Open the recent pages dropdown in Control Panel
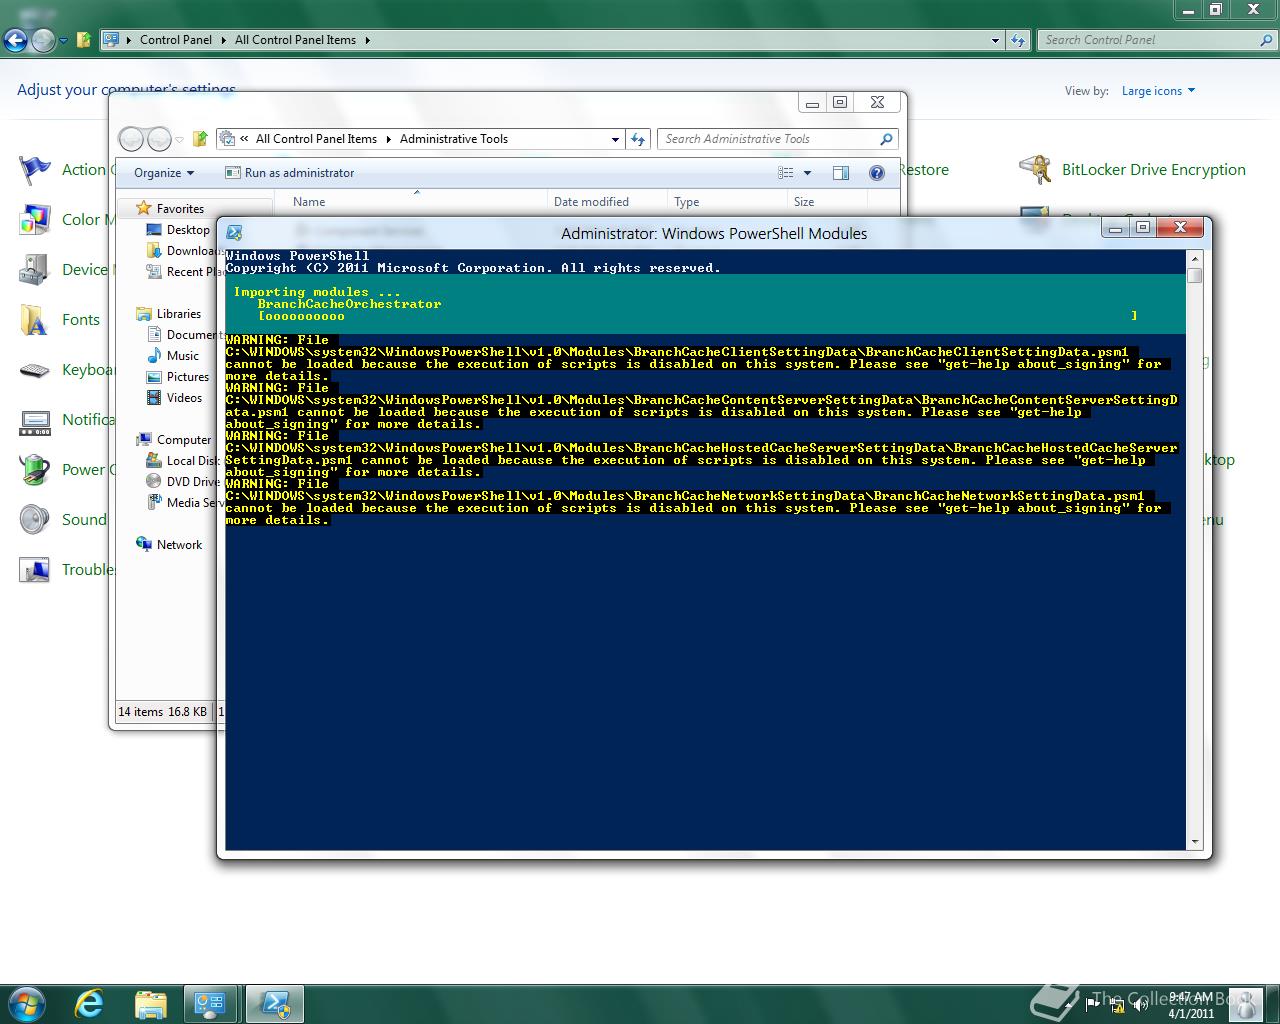This screenshot has width=1280, height=1024. 63,41
